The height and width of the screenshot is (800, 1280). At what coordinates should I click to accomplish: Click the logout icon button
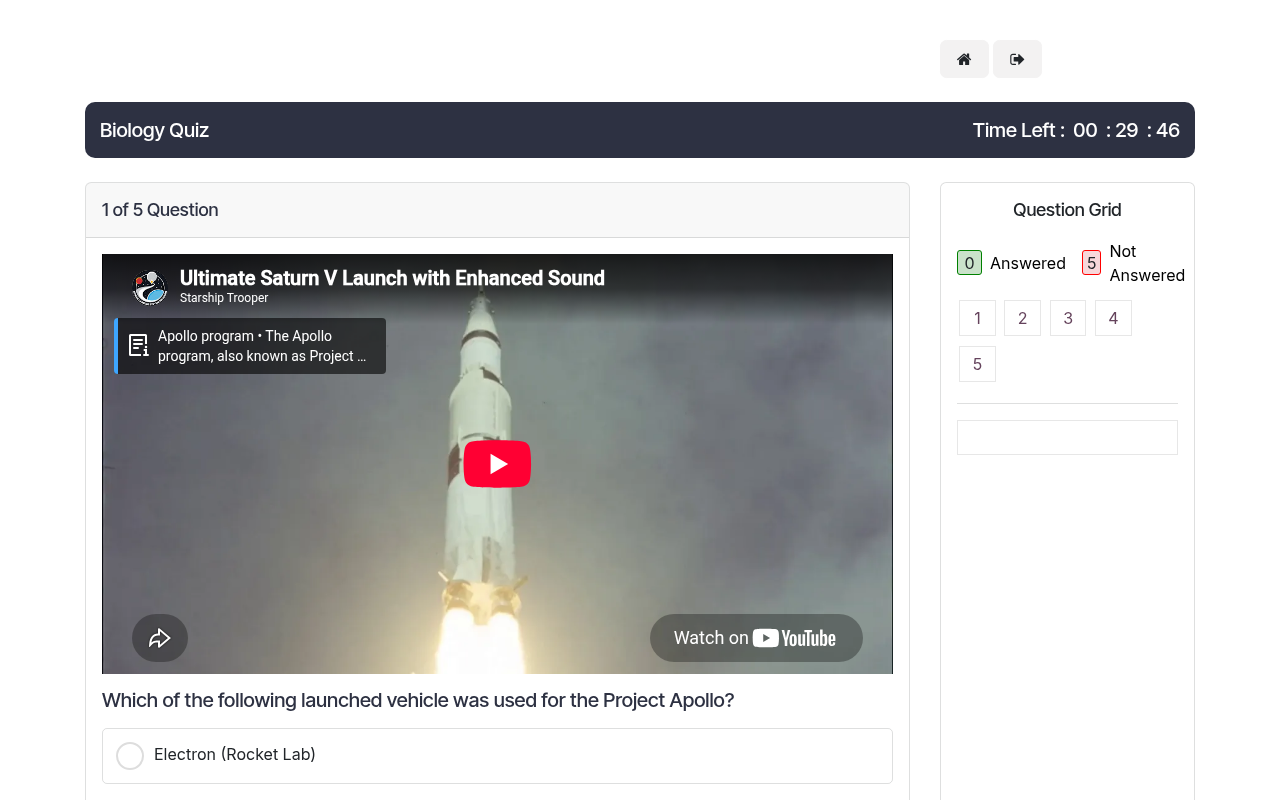click(1017, 59)
